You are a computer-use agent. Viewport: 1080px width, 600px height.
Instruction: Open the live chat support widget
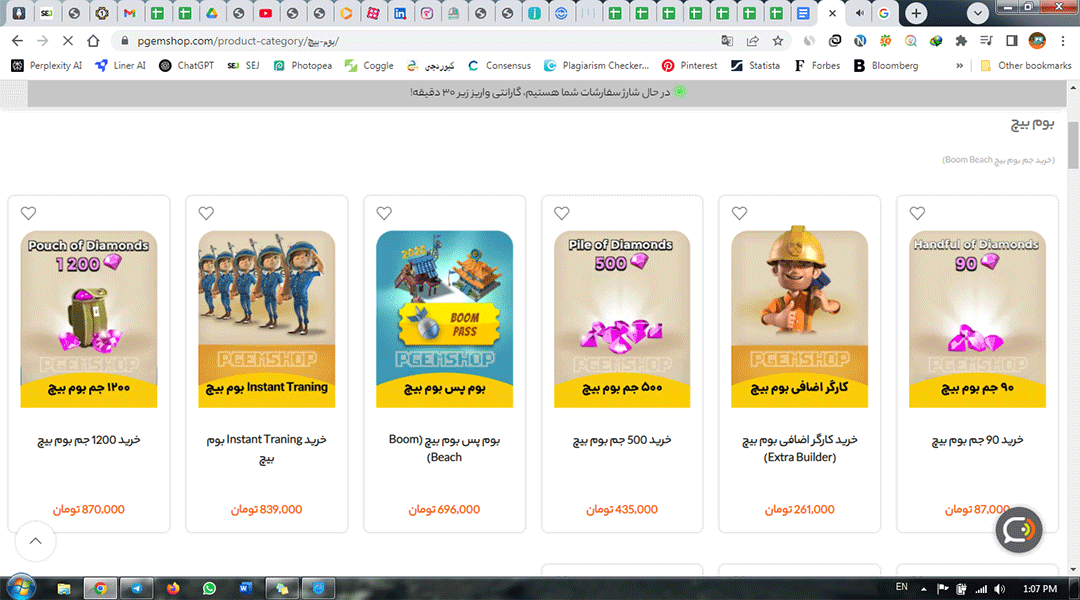(1019, 530)
